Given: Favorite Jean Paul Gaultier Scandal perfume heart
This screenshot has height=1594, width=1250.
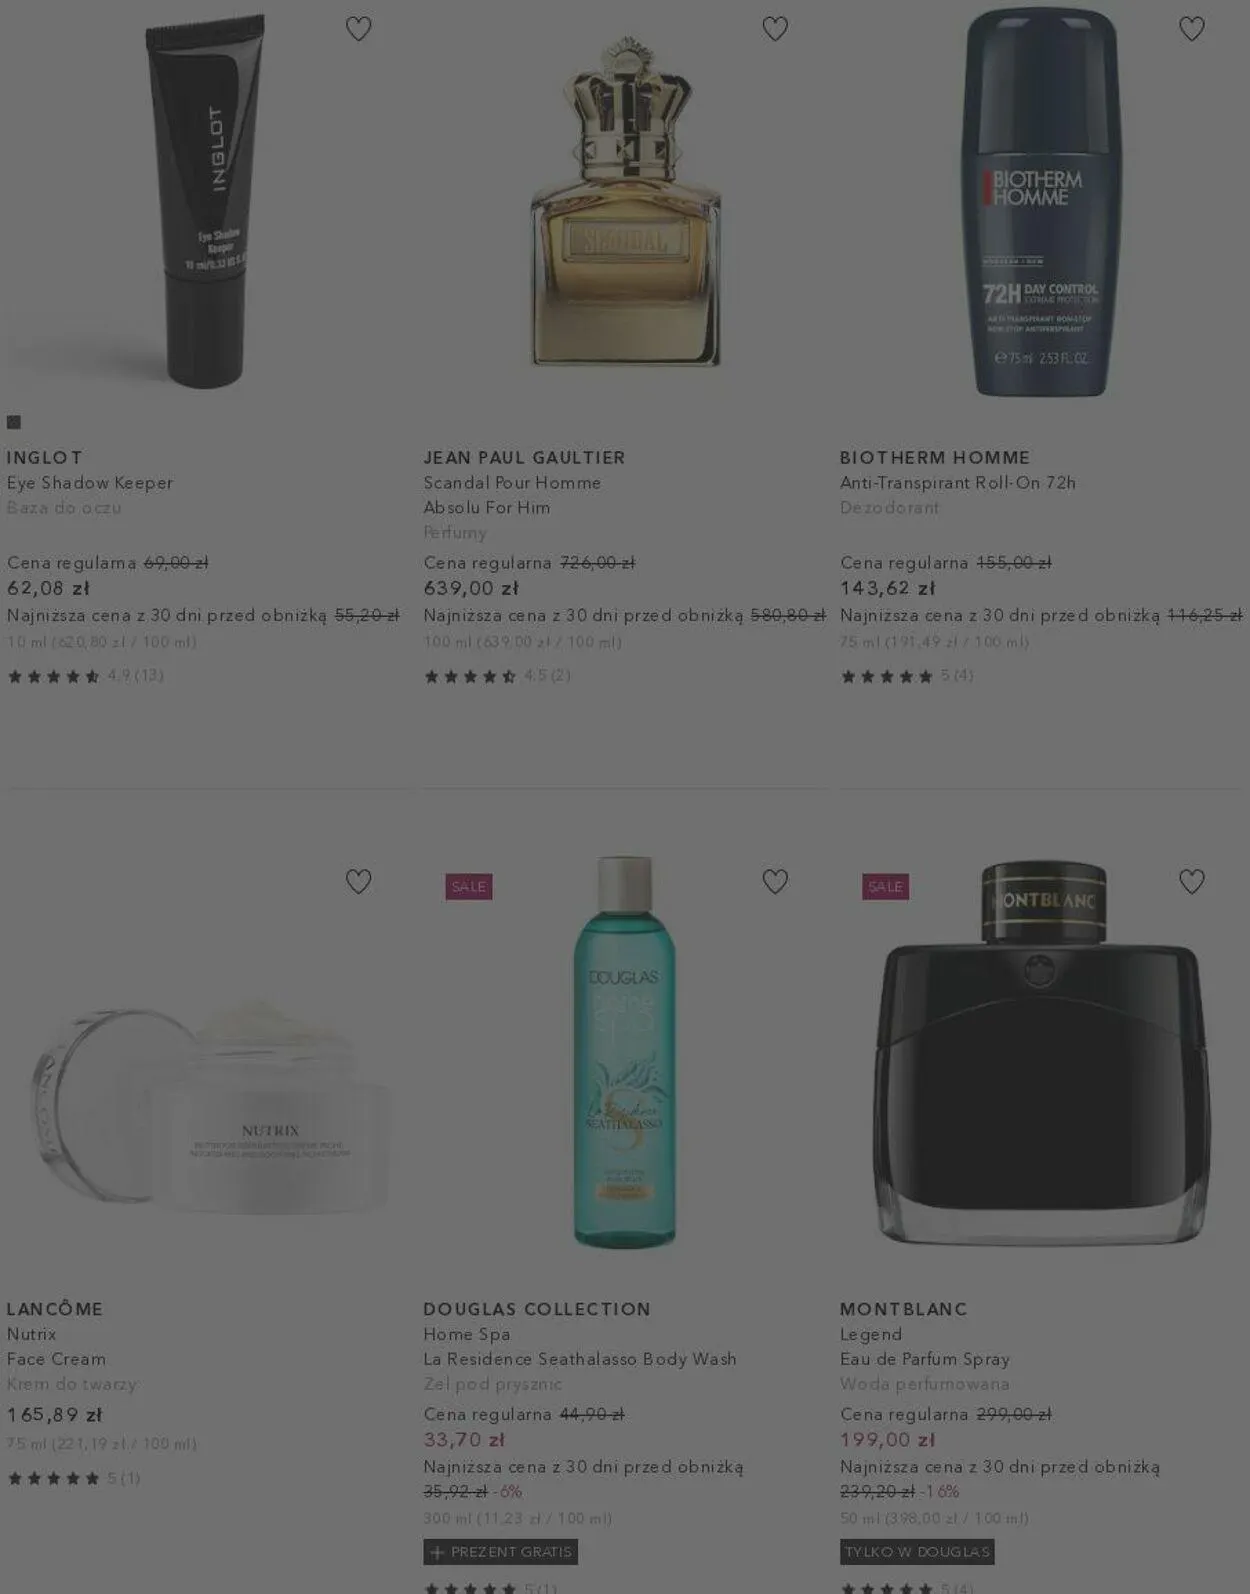Looking at the screenshot, I should [x=775, y=29].
